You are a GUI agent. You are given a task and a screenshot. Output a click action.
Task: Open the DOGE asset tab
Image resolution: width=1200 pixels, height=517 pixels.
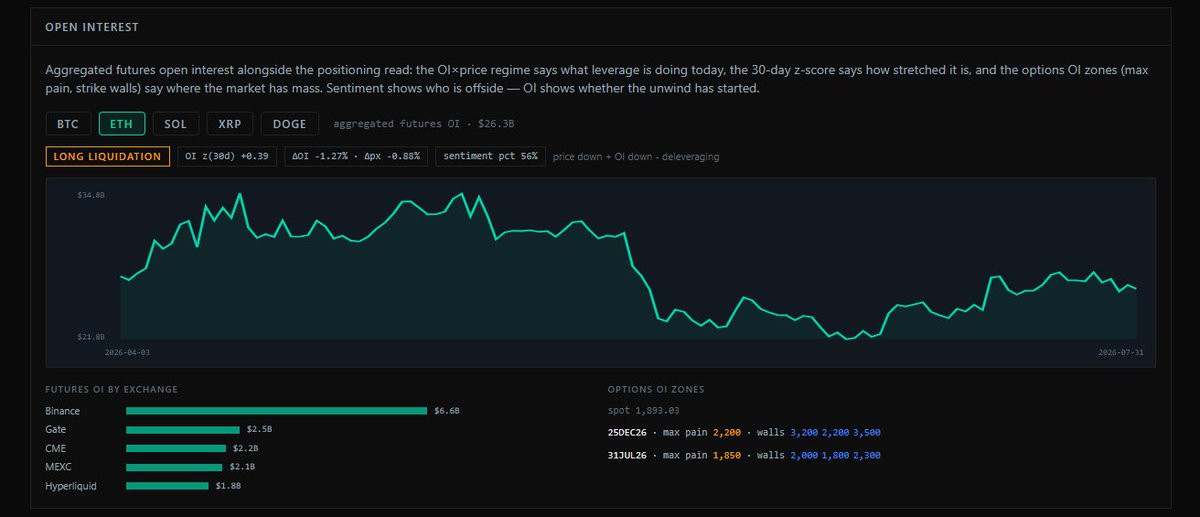(290, 124)
